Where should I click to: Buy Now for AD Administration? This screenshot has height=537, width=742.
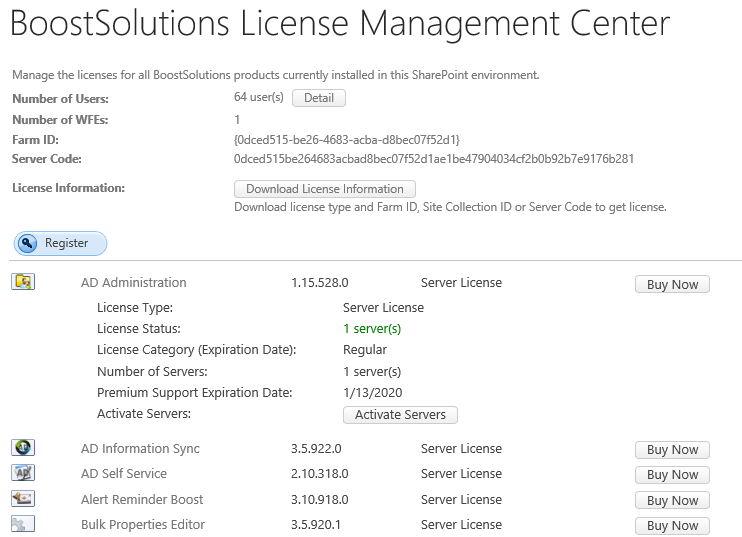coord(672,284)
